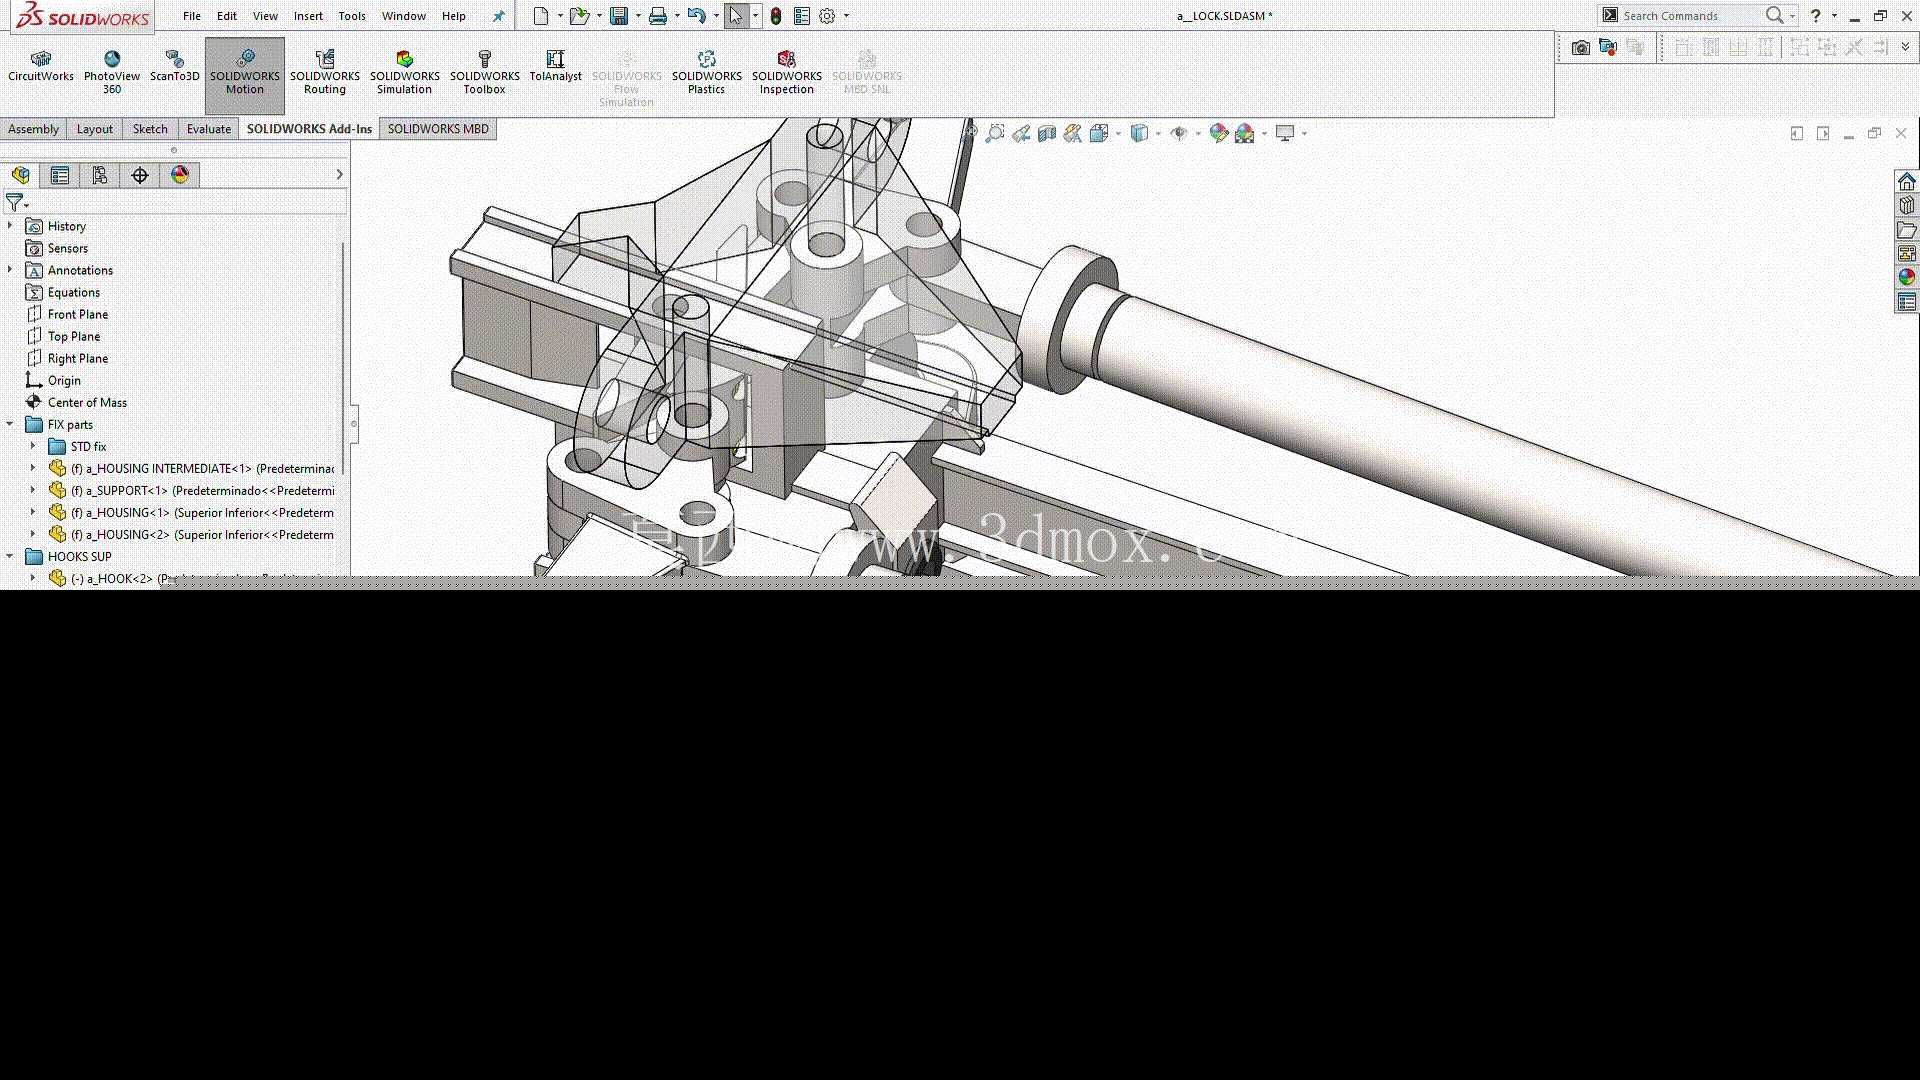The width and height of the screenshot is (1920, 1080).
Task: Toggle SOLIDWORKS Plastics add-in
Action: tap(707, 73)
